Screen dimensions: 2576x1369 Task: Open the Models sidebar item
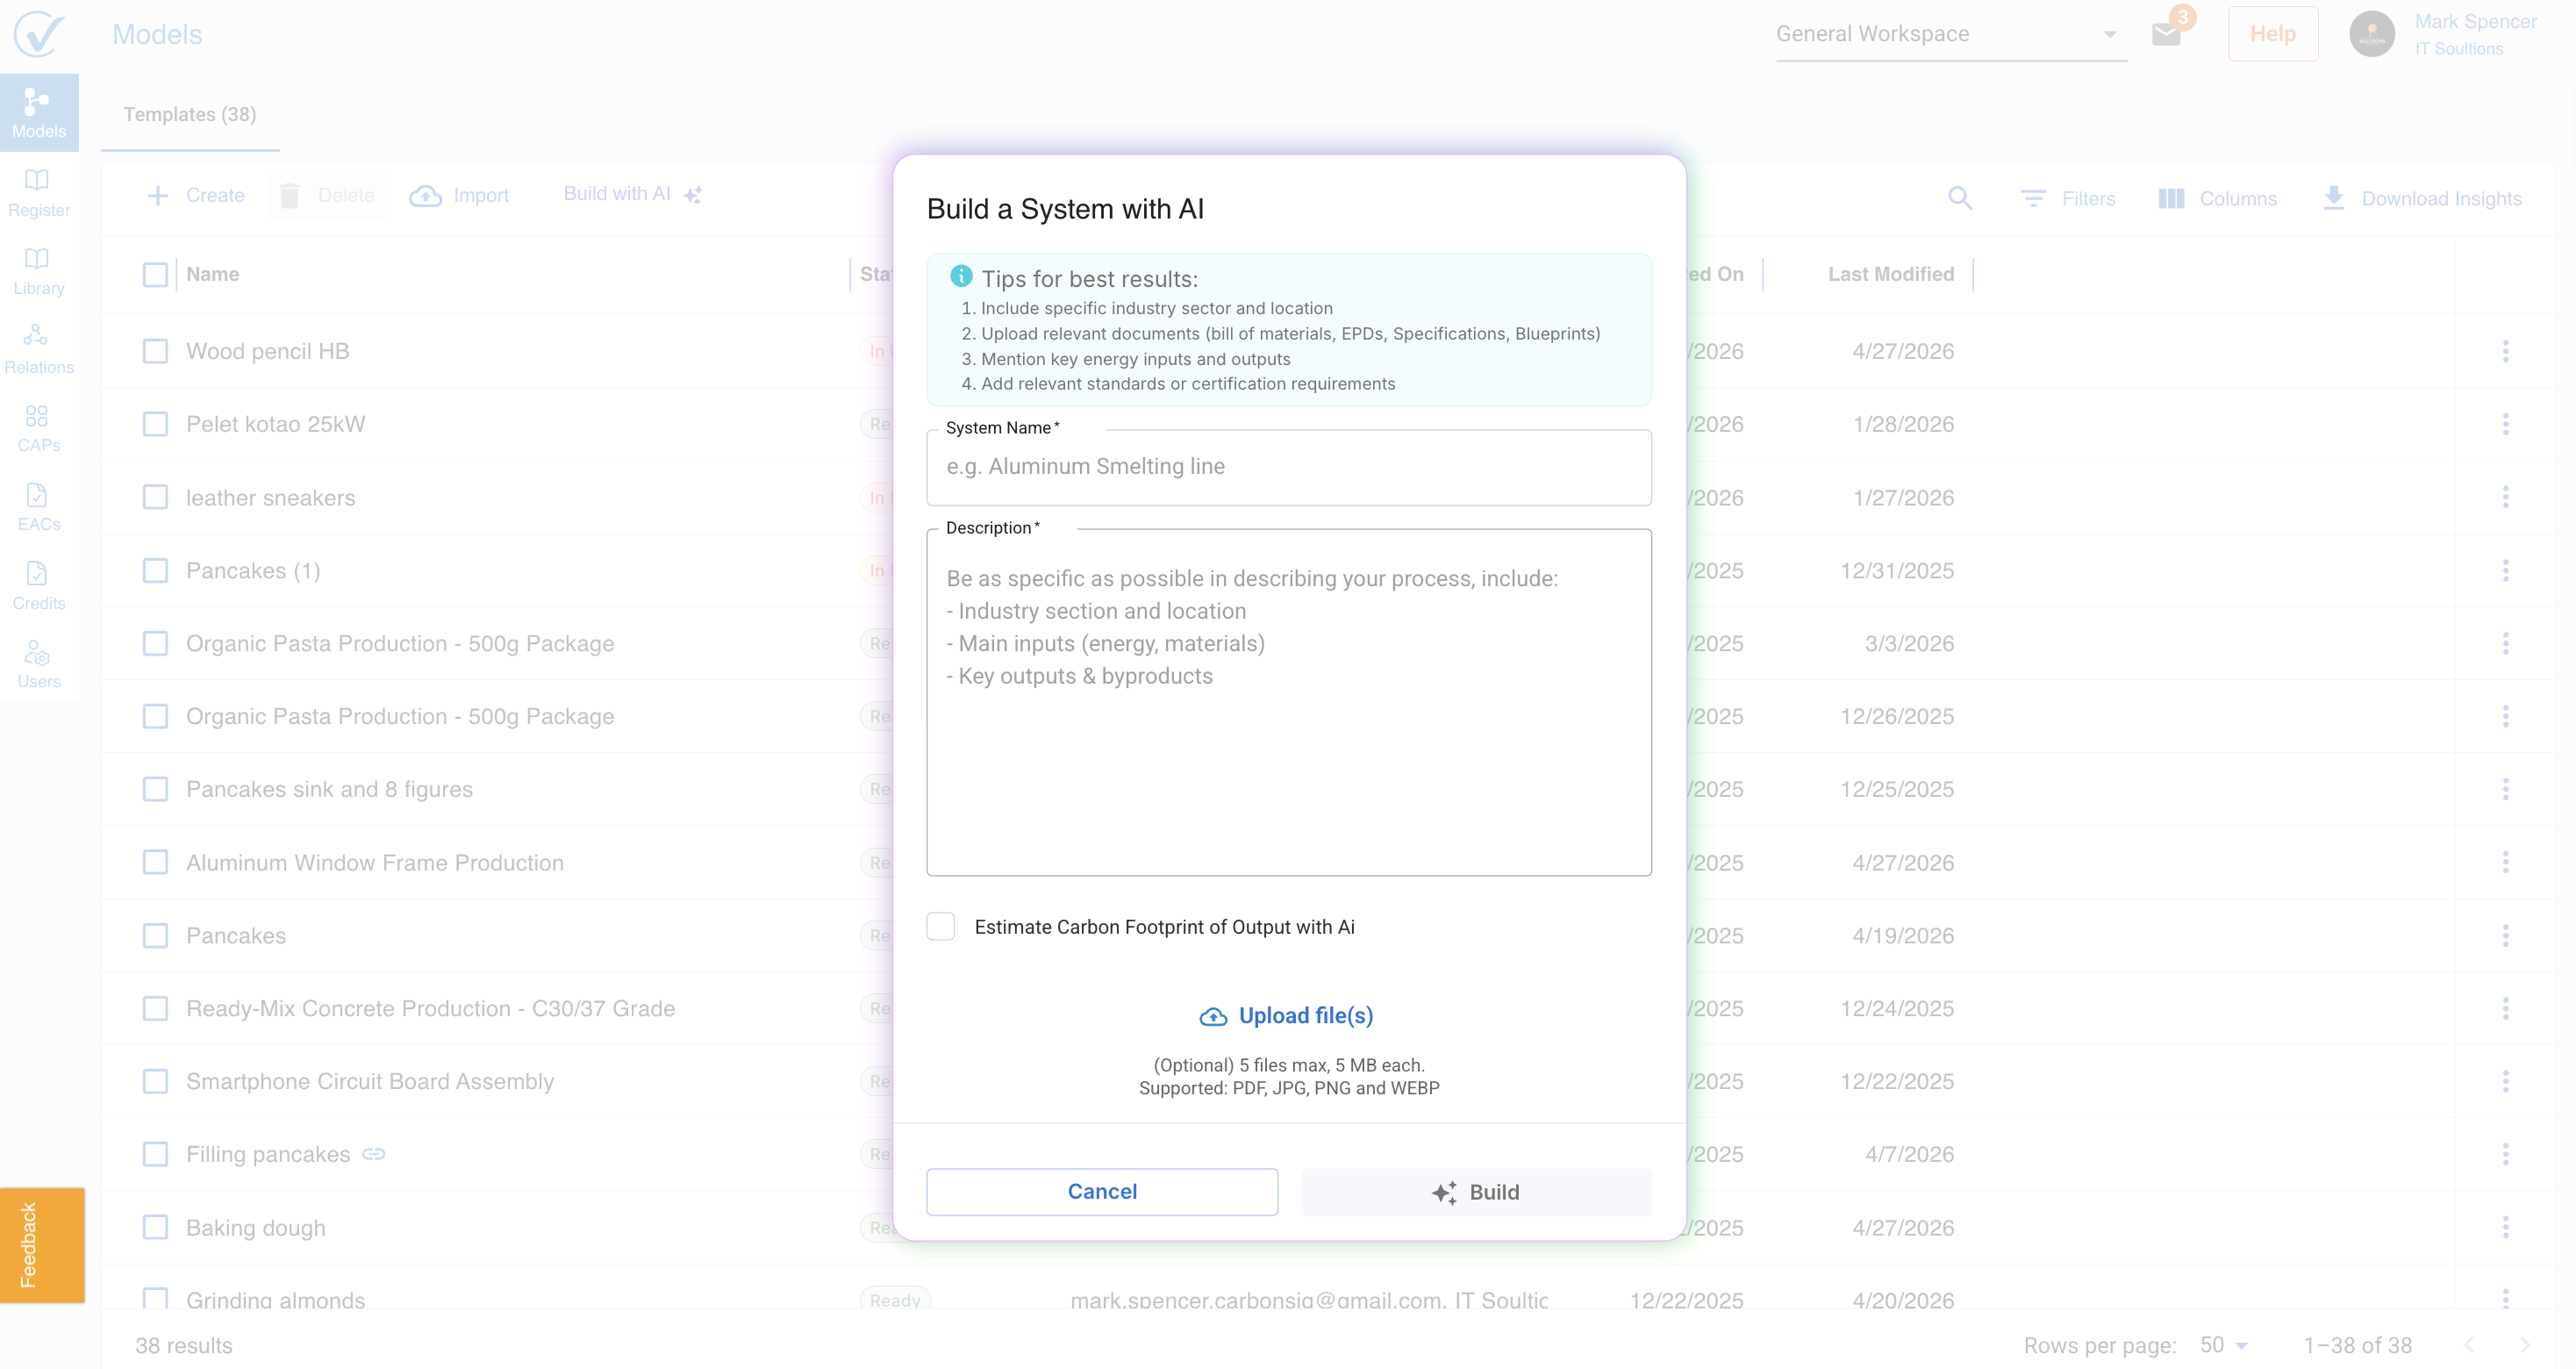[38, 112]
